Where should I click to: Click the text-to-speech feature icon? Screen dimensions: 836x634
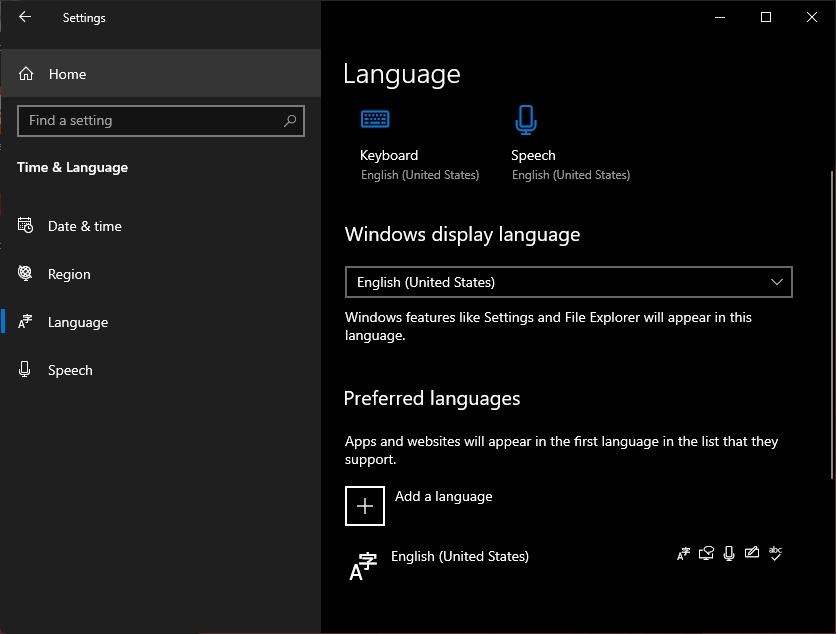coord(707,553)
